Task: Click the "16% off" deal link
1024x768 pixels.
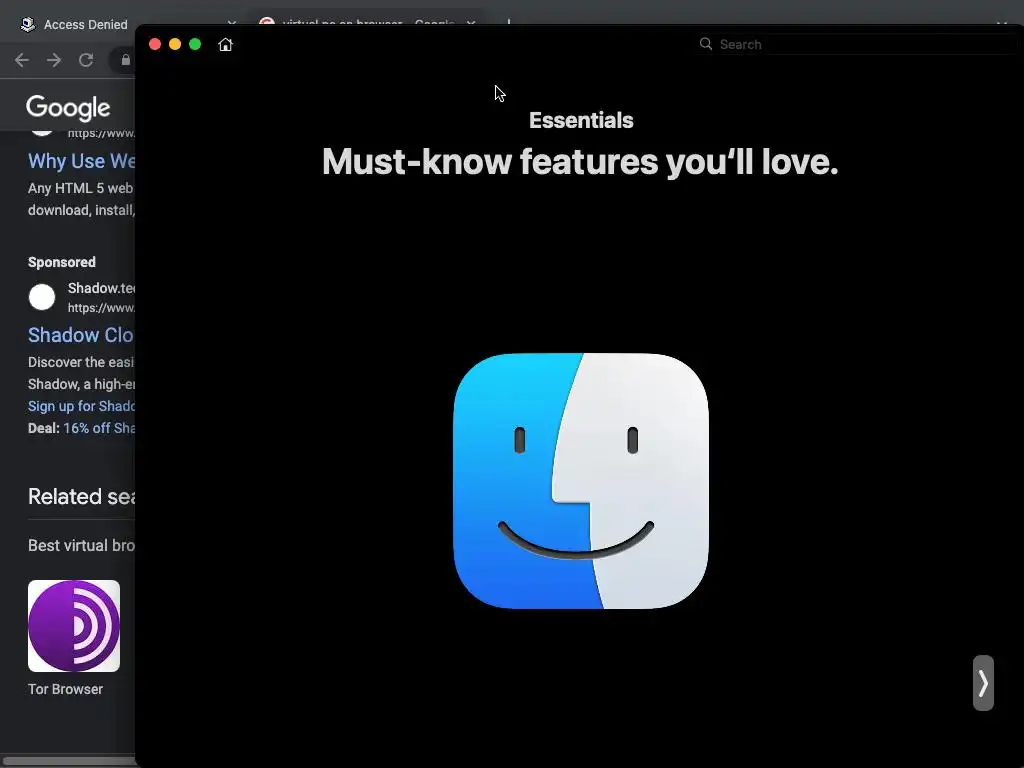Action: pyautogui.click(x=99, y=428)
